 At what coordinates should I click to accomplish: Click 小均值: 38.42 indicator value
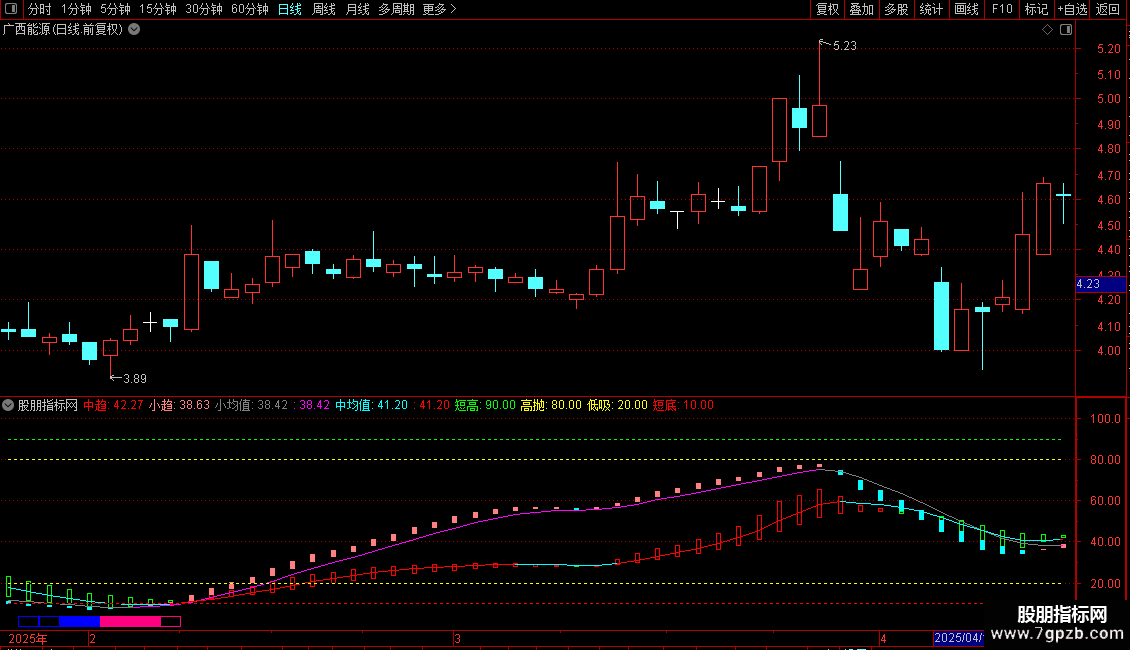pos(251,405)
